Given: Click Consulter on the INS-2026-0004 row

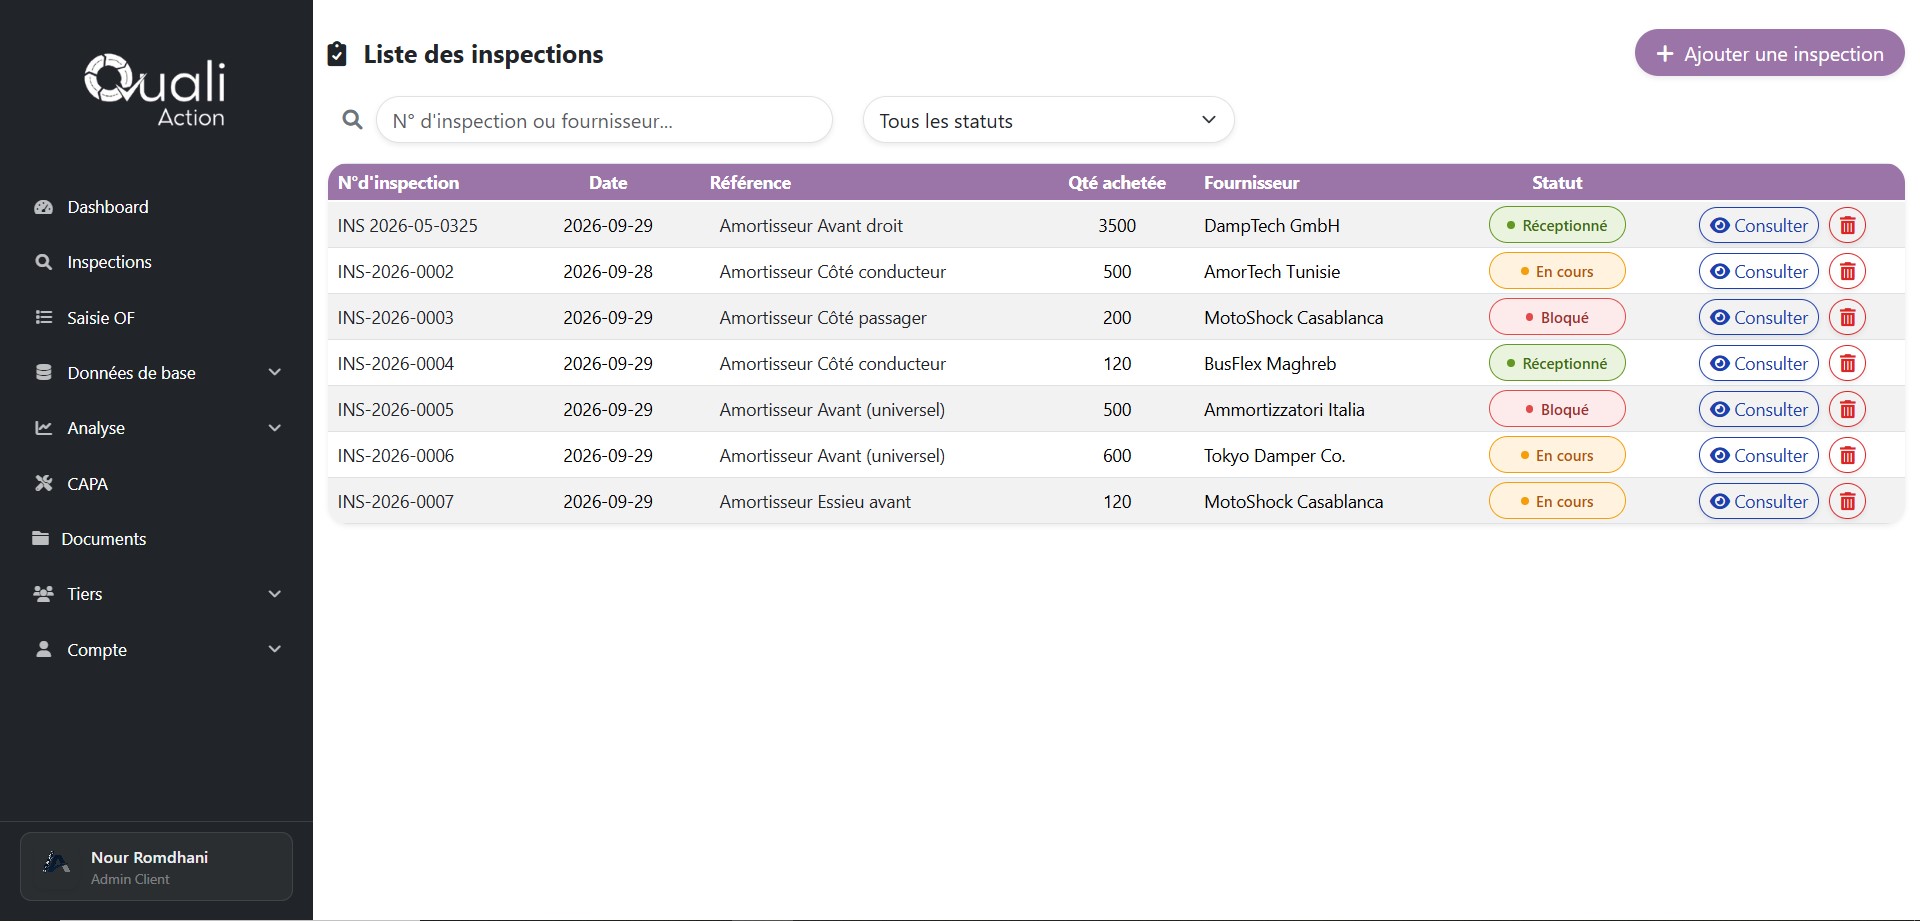Looking at the screenshot, I should coord(1758,363).
